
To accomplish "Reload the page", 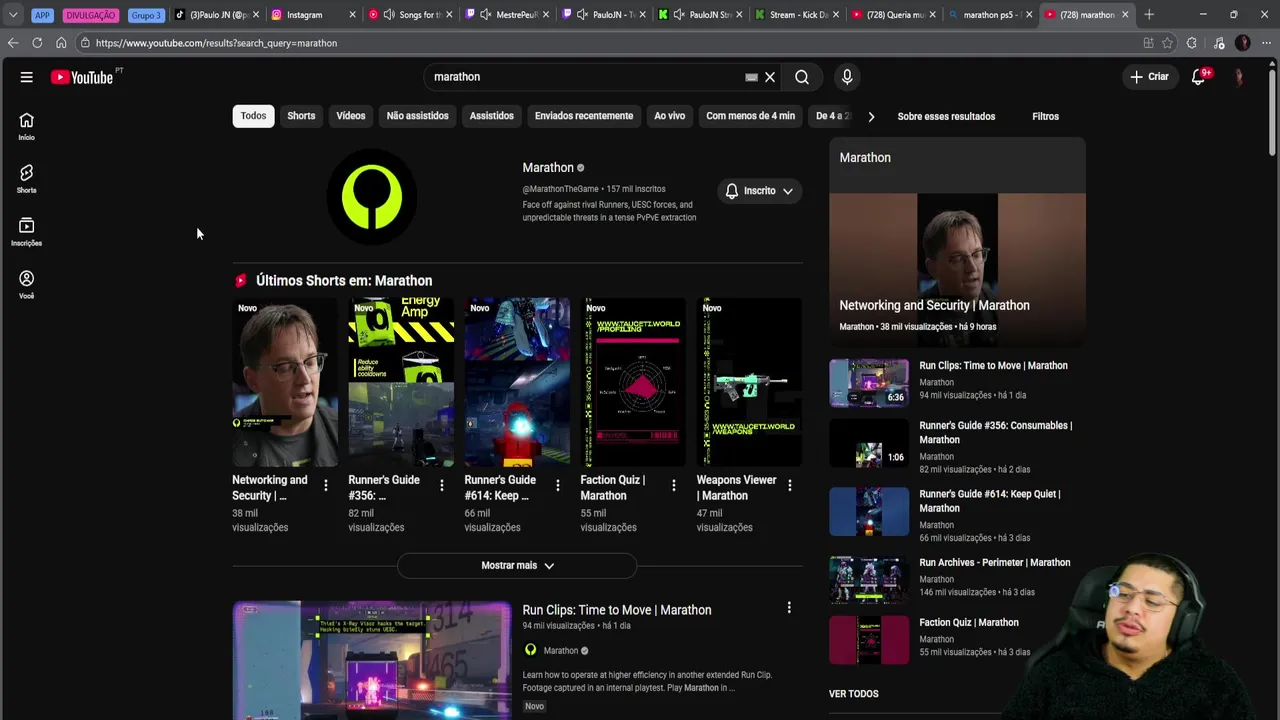I will tap(37, 43).
